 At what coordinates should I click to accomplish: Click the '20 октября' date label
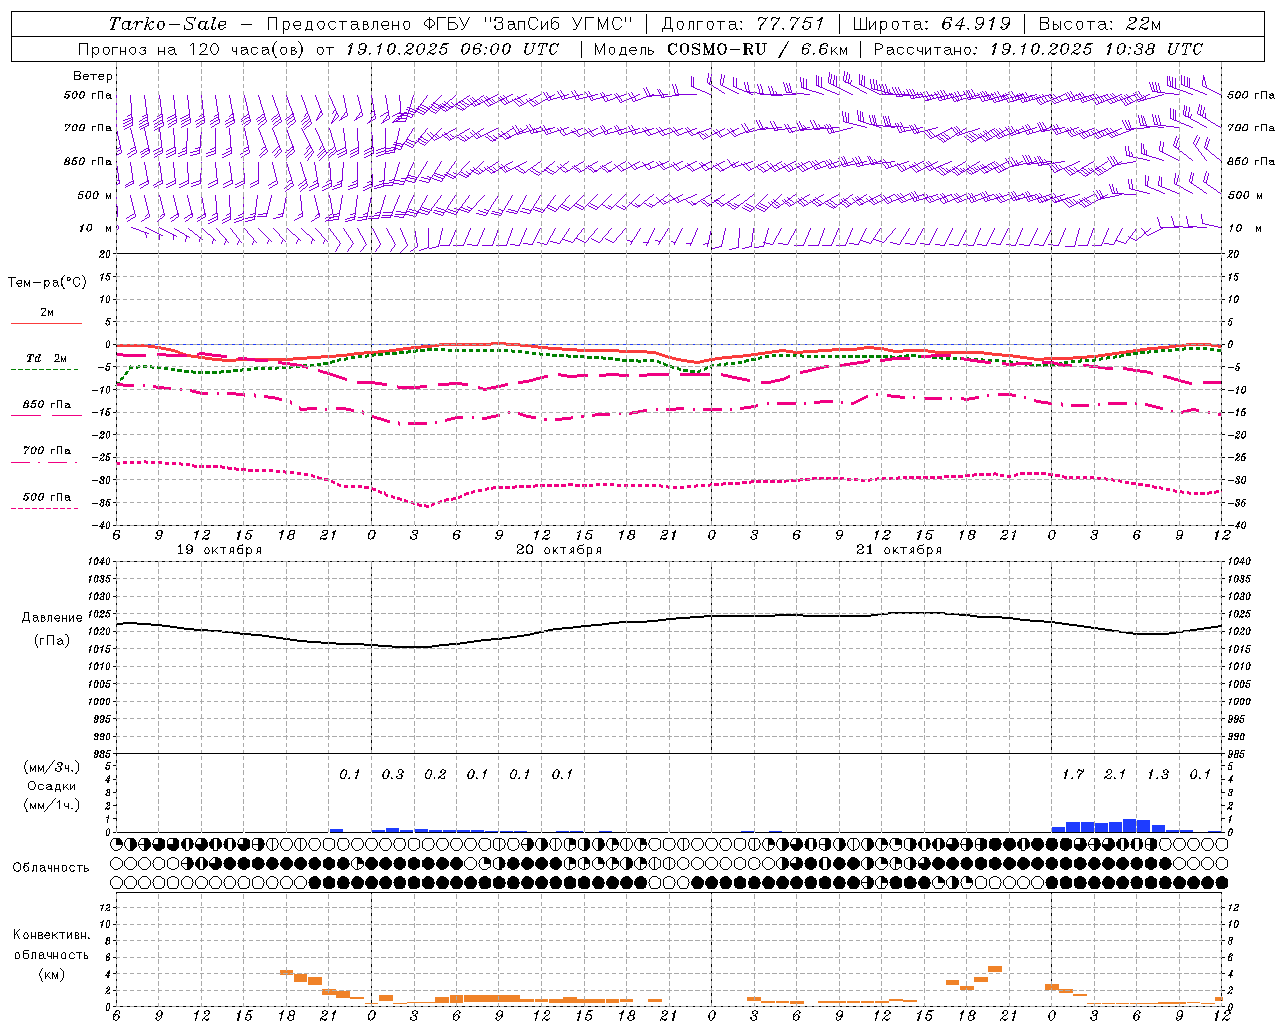[559, 550]
